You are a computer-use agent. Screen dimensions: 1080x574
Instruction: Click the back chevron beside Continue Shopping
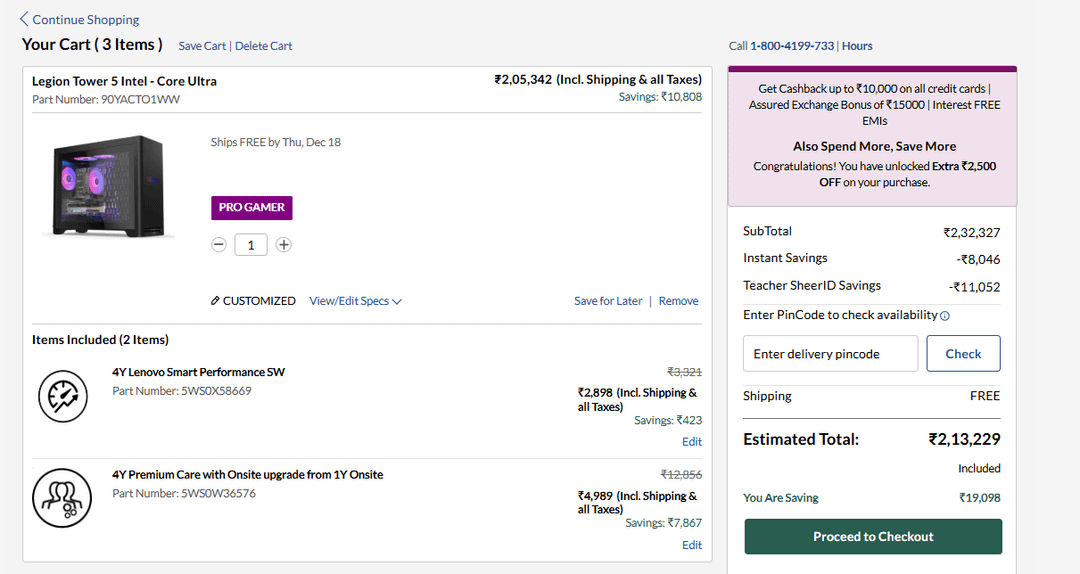[x=24, y=19]
